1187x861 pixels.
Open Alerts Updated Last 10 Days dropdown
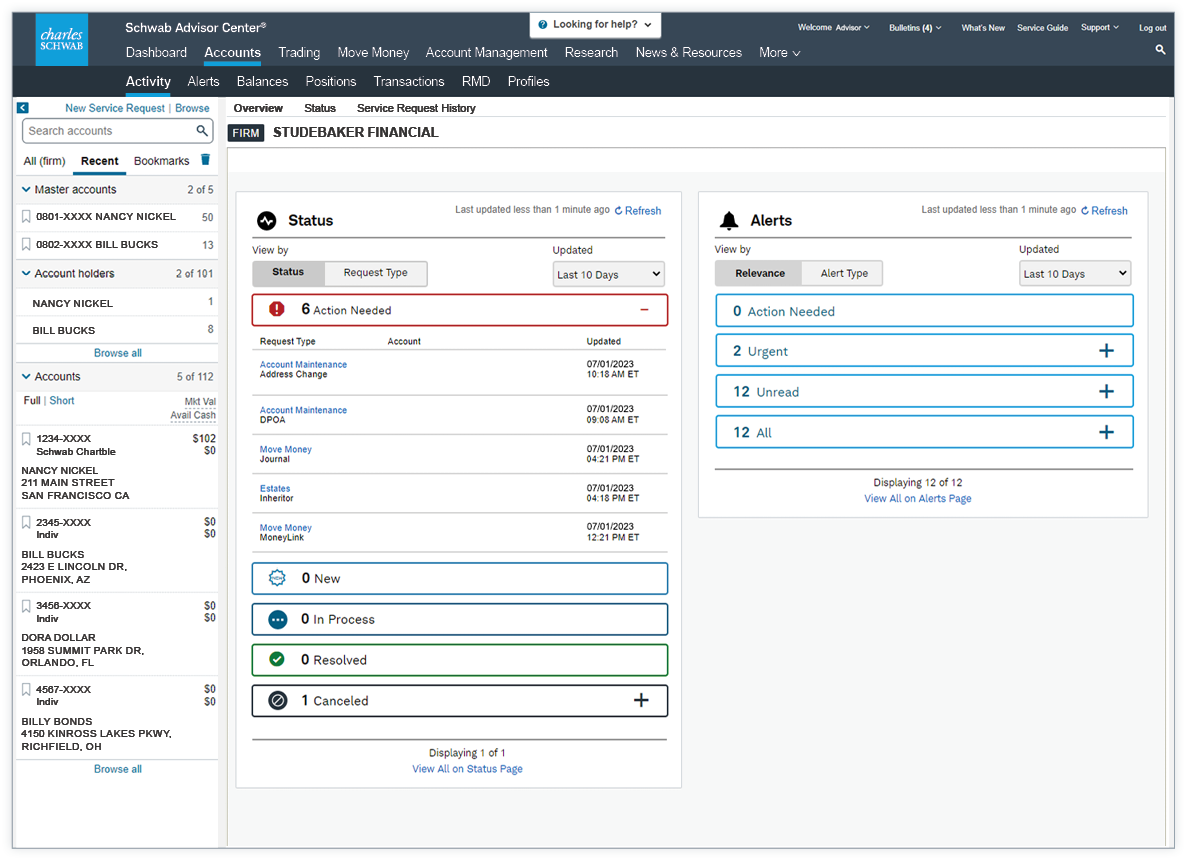pos(1075,273)
